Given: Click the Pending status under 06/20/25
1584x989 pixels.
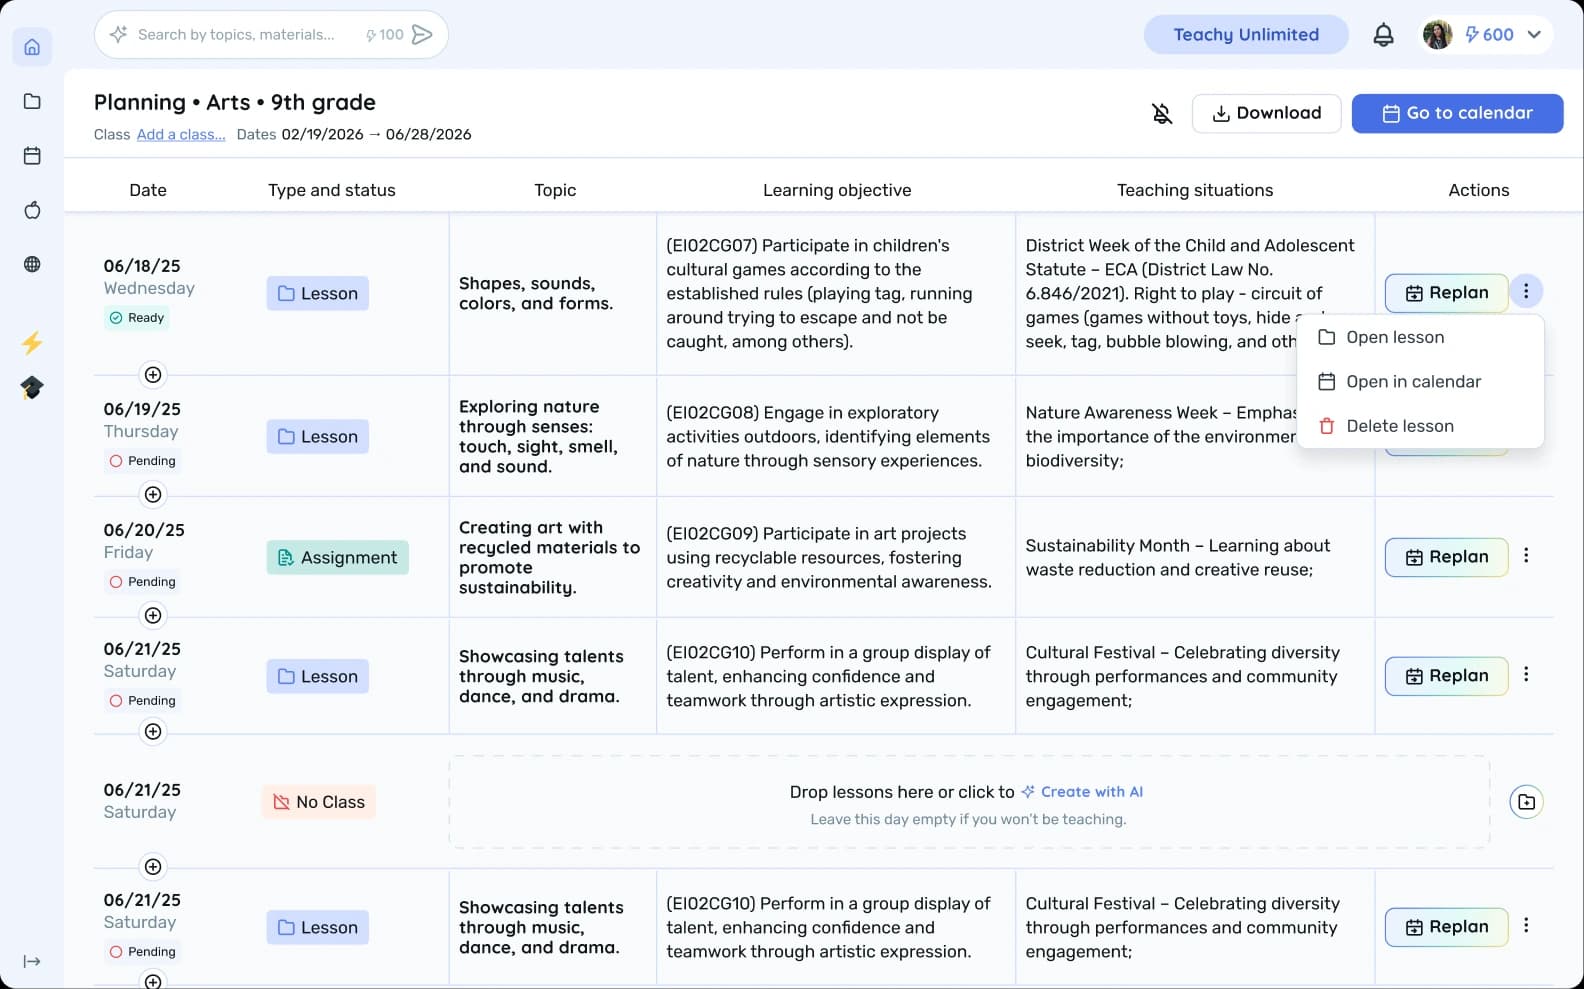Looking at the screenshot, I should (143, 582).
